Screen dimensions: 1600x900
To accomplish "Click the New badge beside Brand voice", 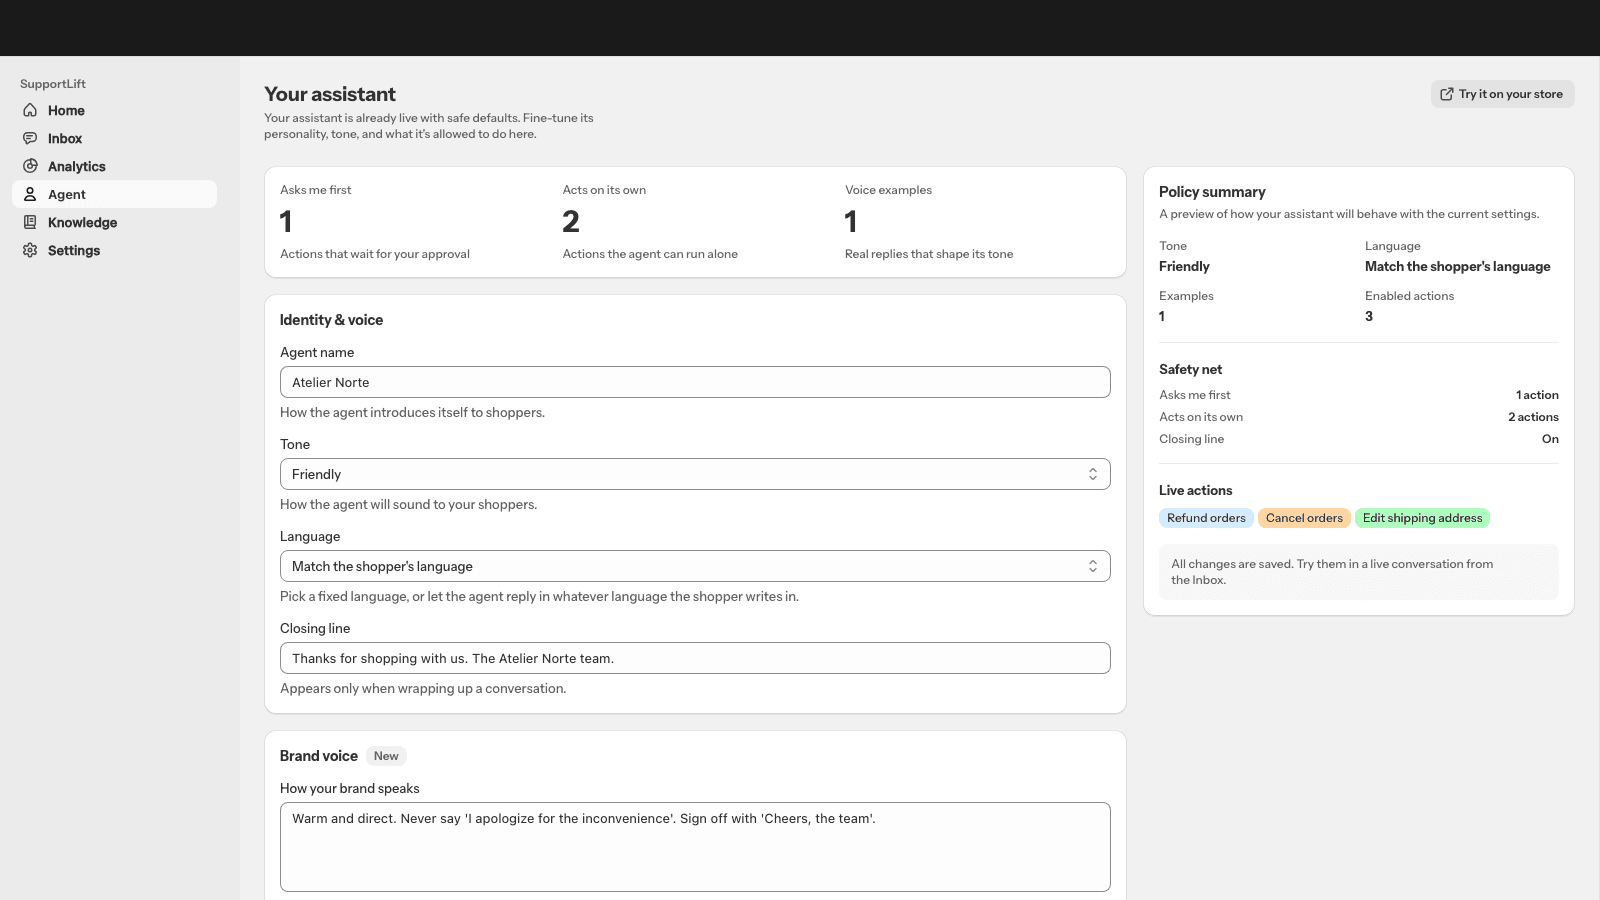I will click(x=386, y=756).
